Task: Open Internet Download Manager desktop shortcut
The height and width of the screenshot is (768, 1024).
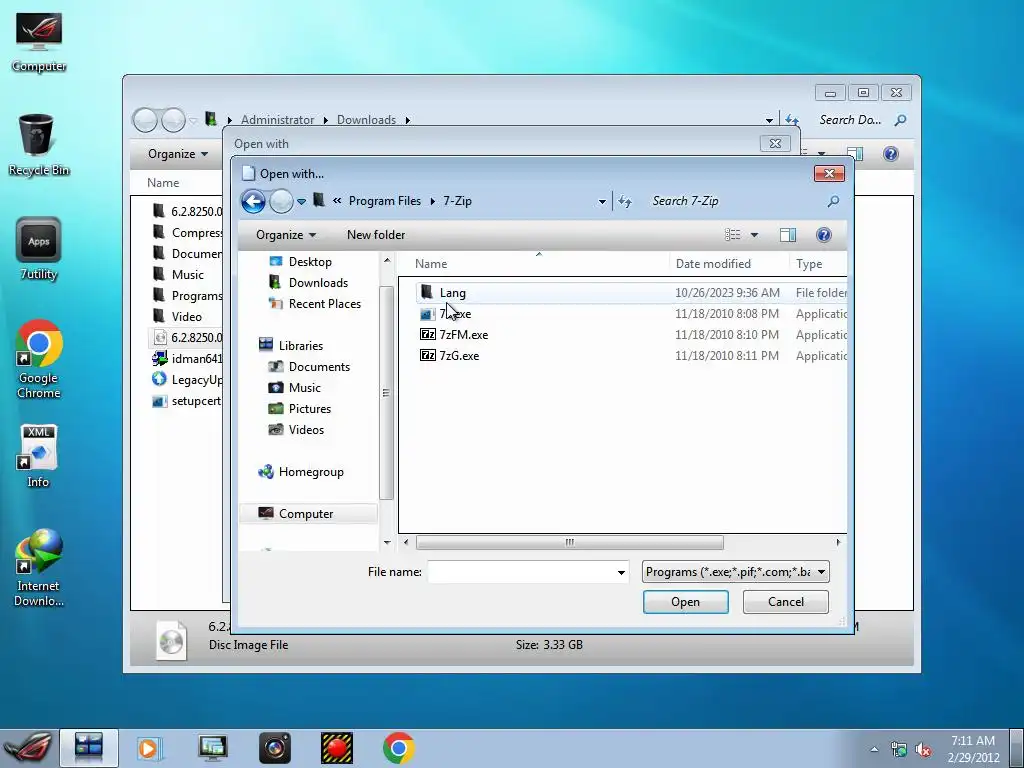Action: click(x=39, y=568)
